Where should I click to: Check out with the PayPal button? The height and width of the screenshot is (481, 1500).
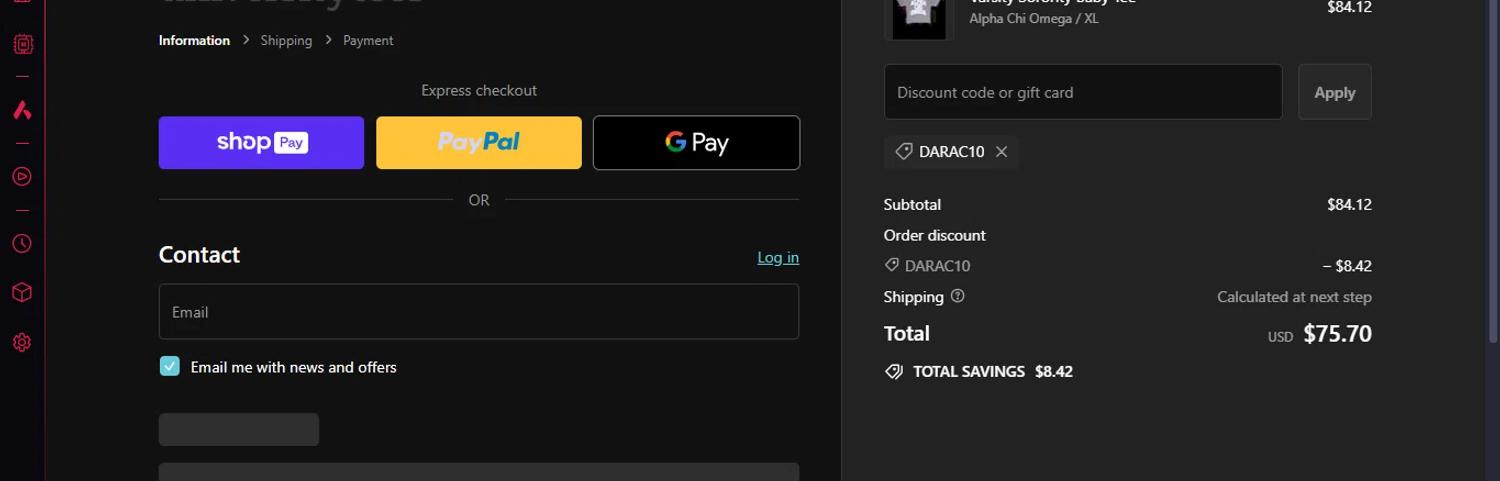pyautogui.click(x=478, y=143)
